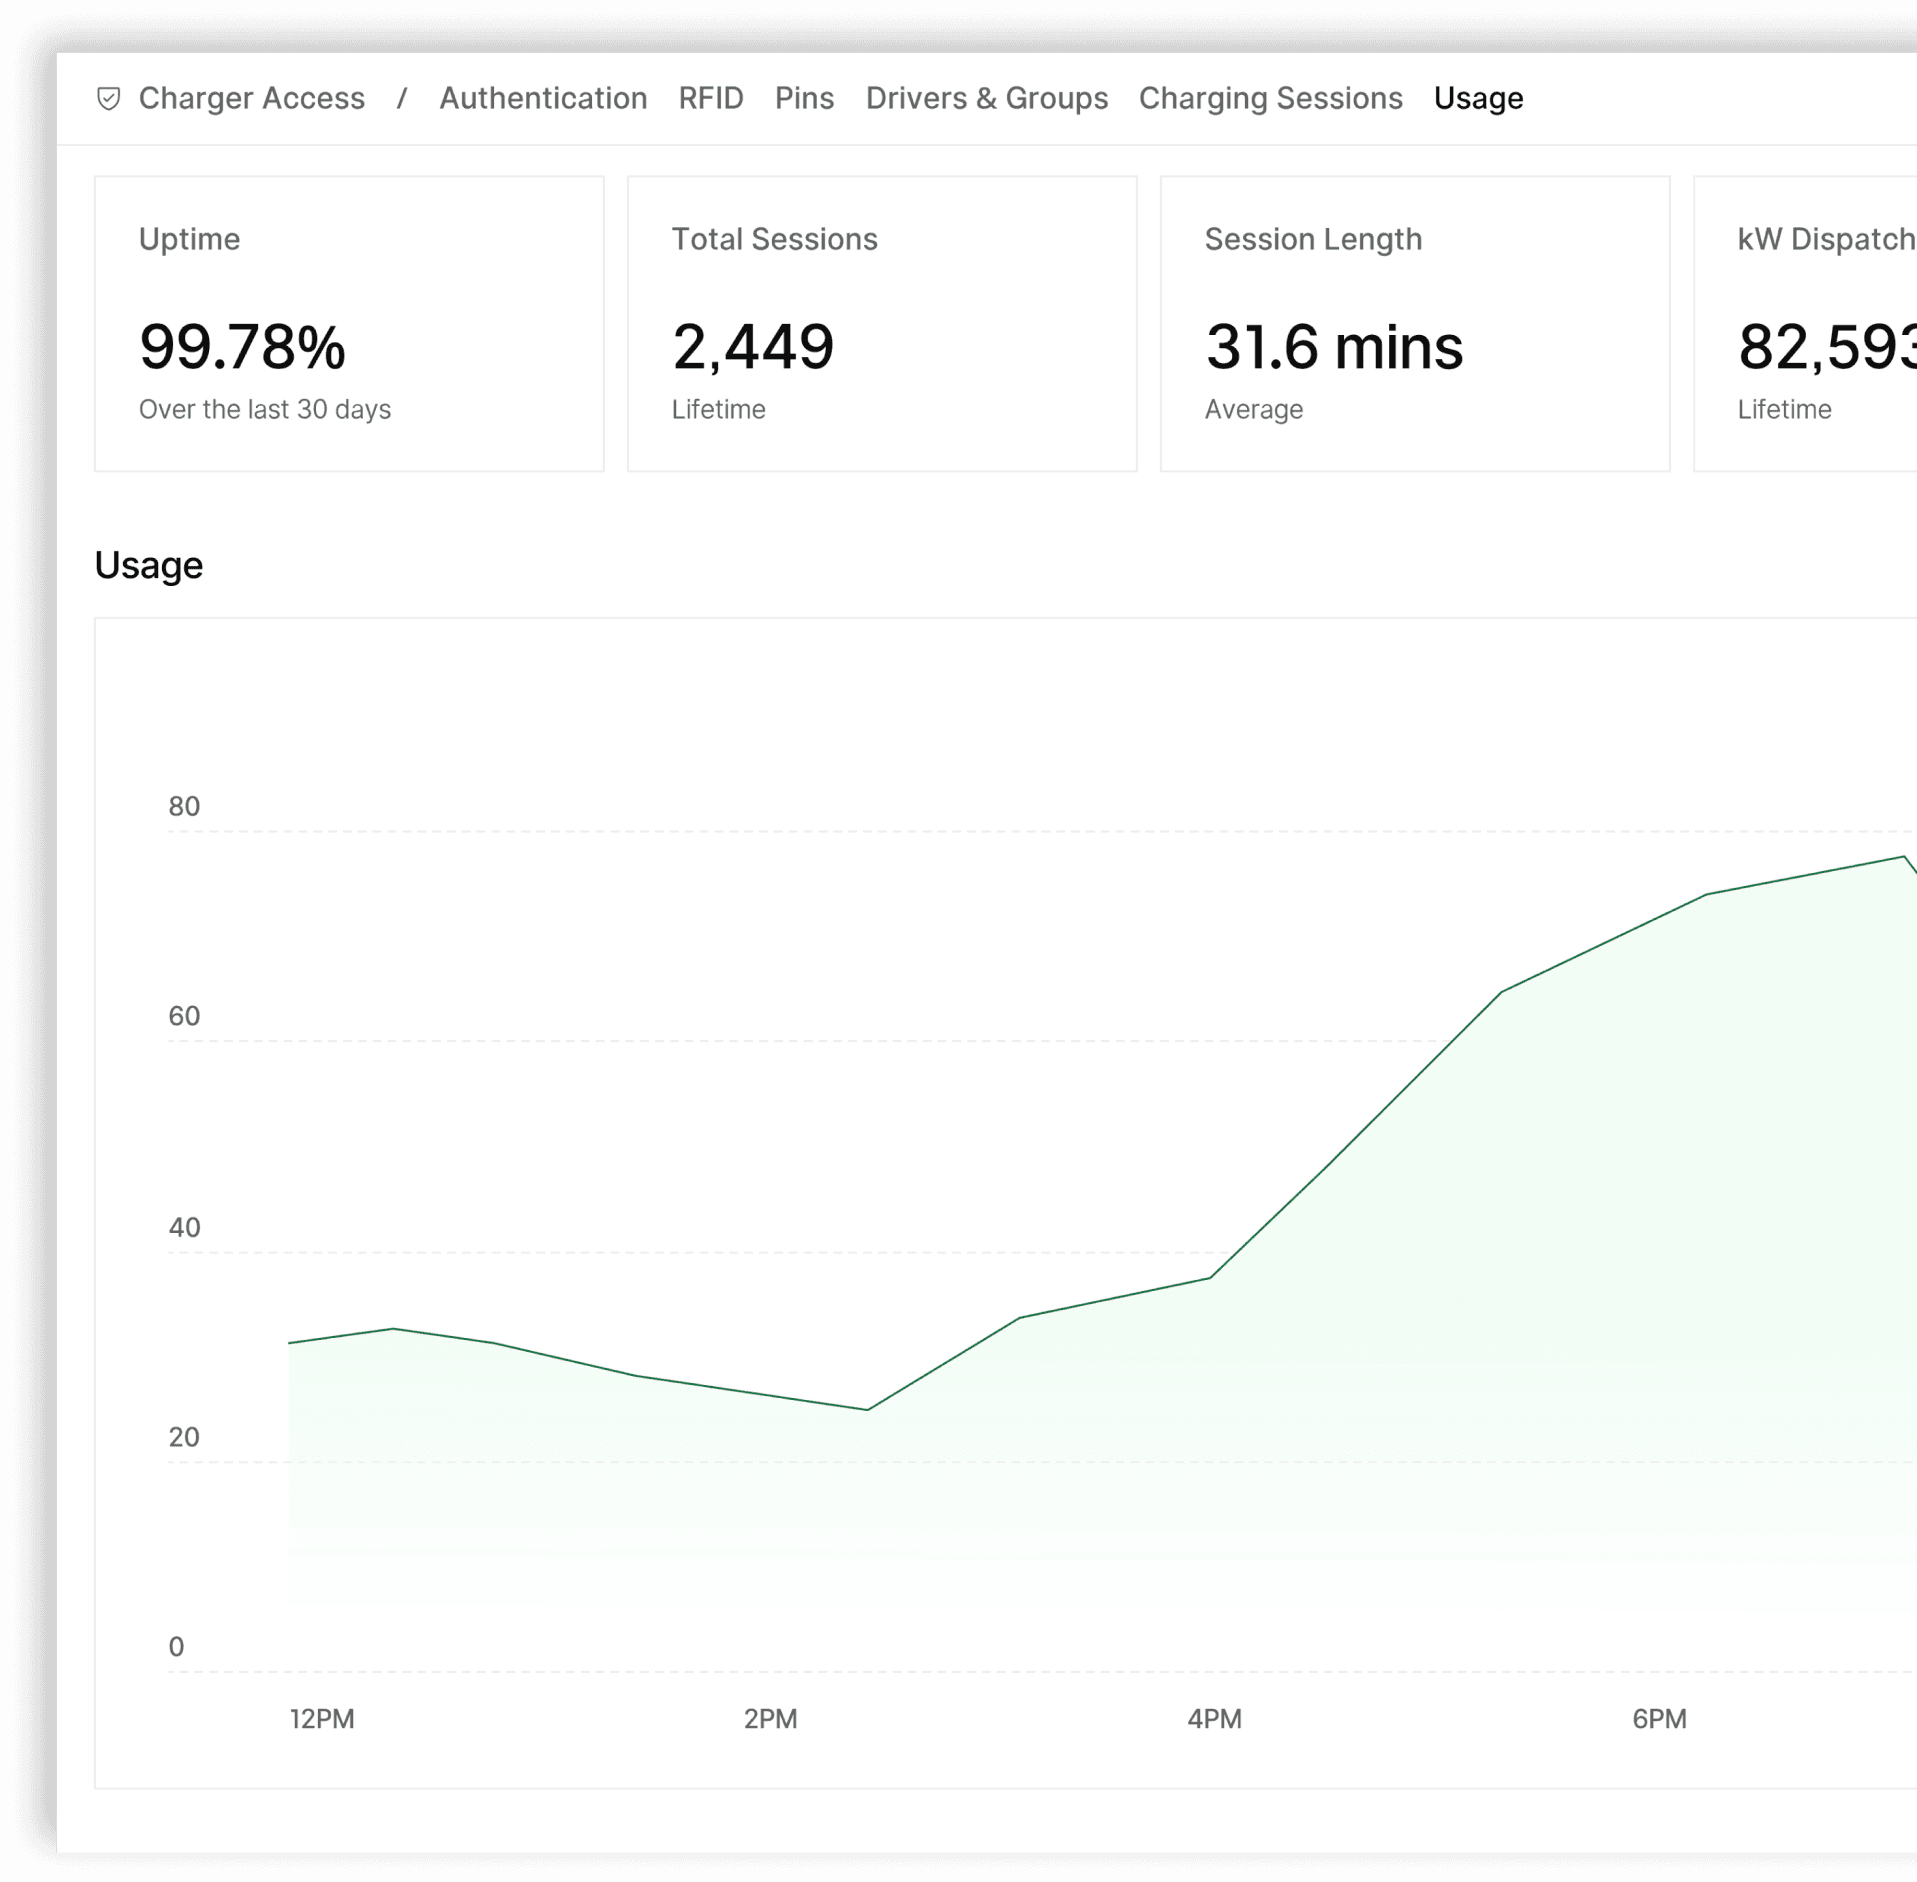Click the kW Dispatch card title

[1826, 239]
